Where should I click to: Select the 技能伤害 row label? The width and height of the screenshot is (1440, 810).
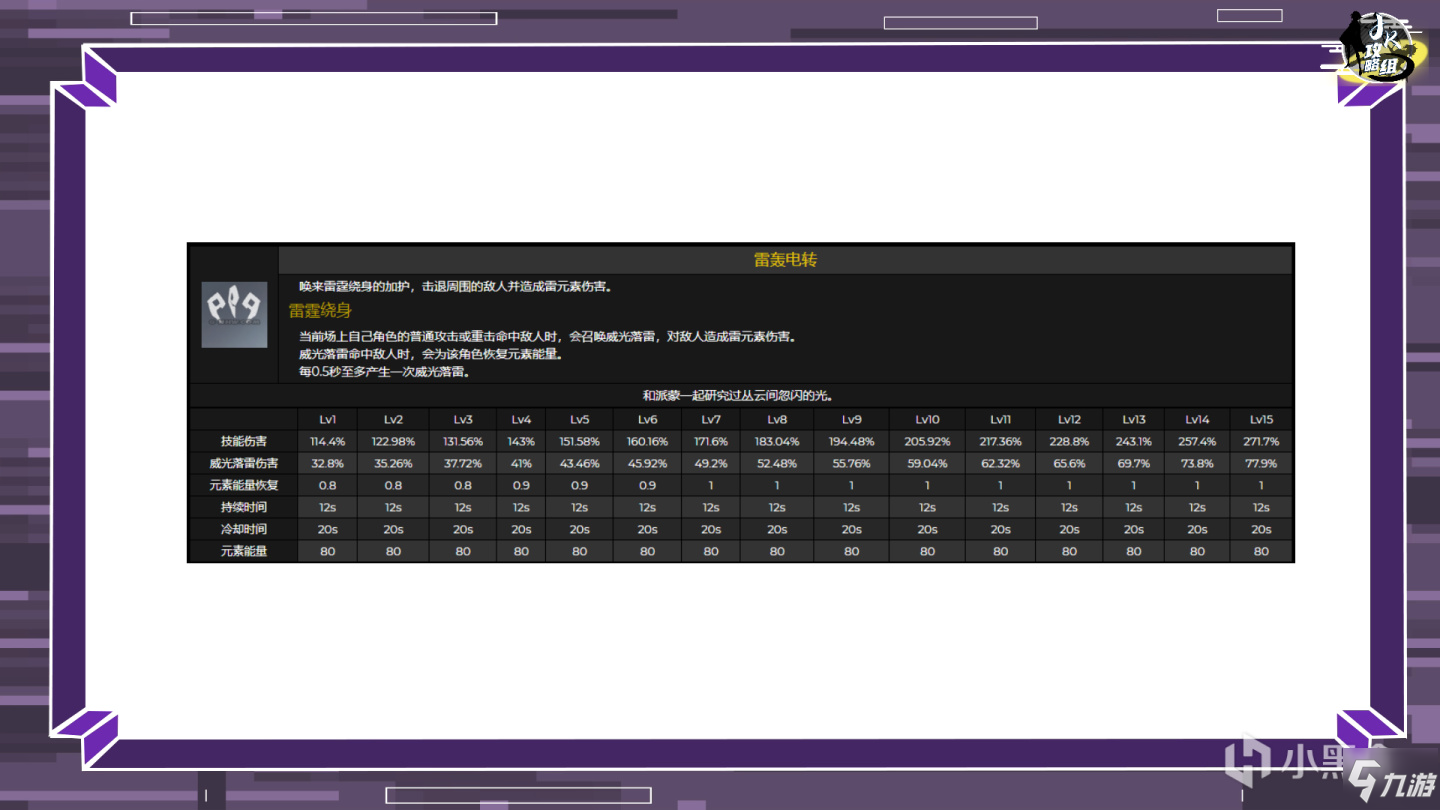point(243,441)
